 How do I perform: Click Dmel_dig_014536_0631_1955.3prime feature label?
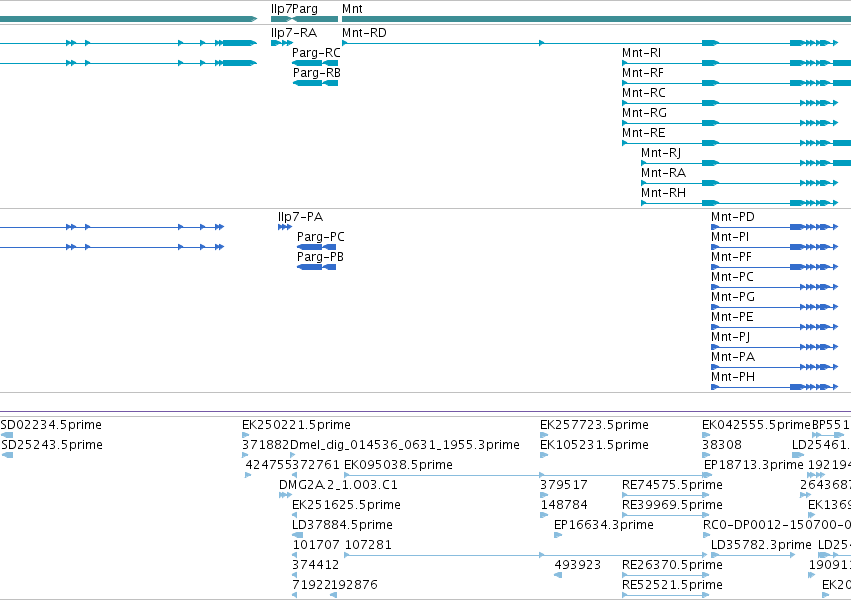pyautogui.click(x=405, y=445)
